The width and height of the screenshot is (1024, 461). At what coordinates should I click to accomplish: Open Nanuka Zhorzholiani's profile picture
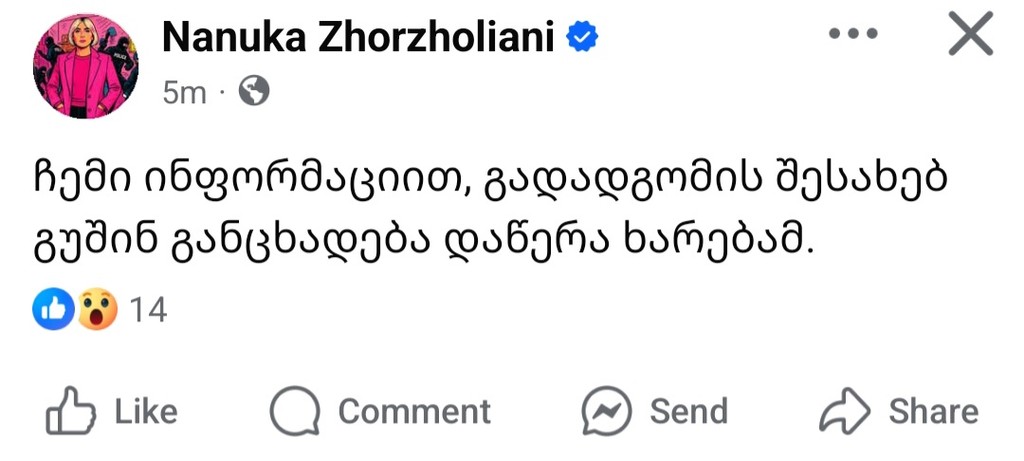pyautogui.click(x=86, y=68)
